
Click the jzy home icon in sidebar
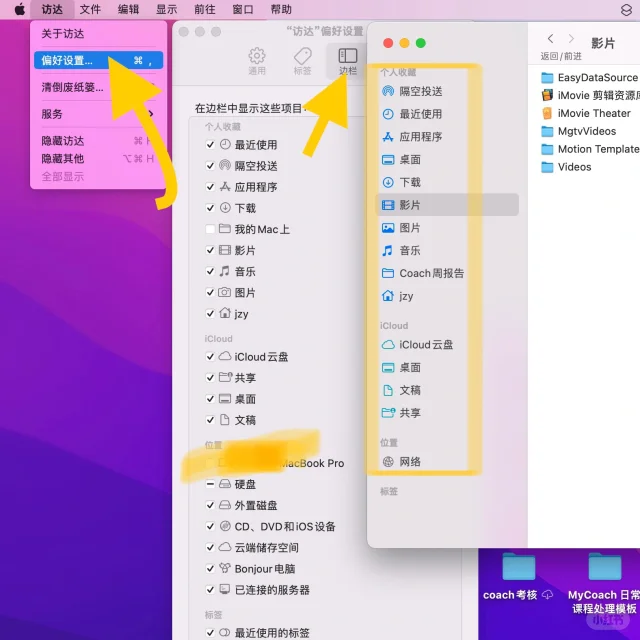click(388, 296)
